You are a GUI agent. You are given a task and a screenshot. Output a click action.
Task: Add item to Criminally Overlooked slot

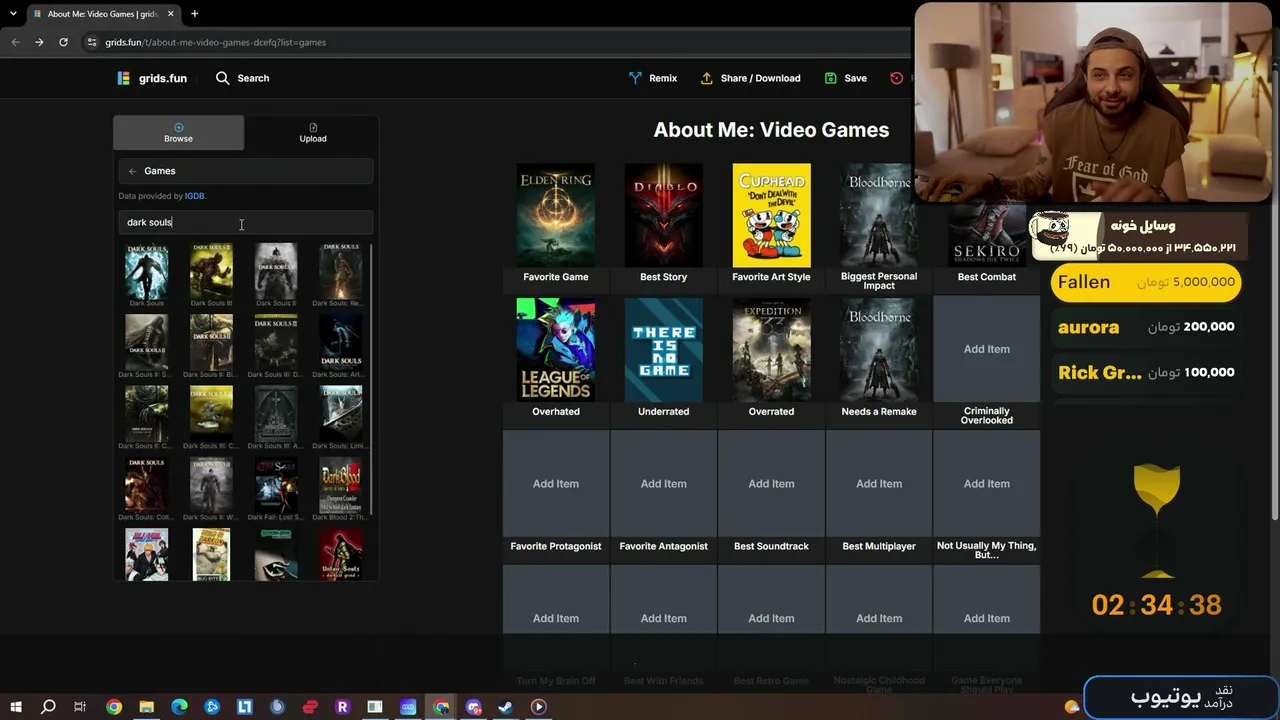[x=987, y=349]
